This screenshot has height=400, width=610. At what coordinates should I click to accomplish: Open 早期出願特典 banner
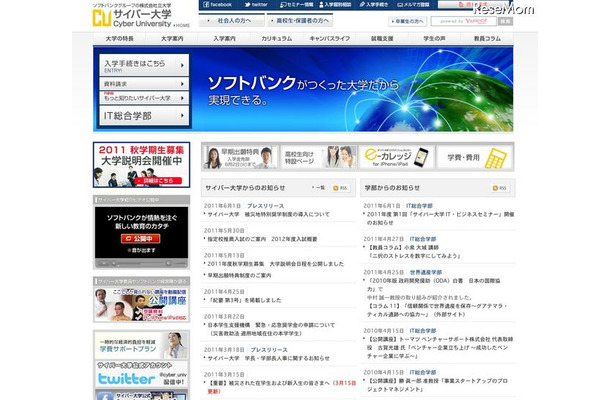(241, 158)
